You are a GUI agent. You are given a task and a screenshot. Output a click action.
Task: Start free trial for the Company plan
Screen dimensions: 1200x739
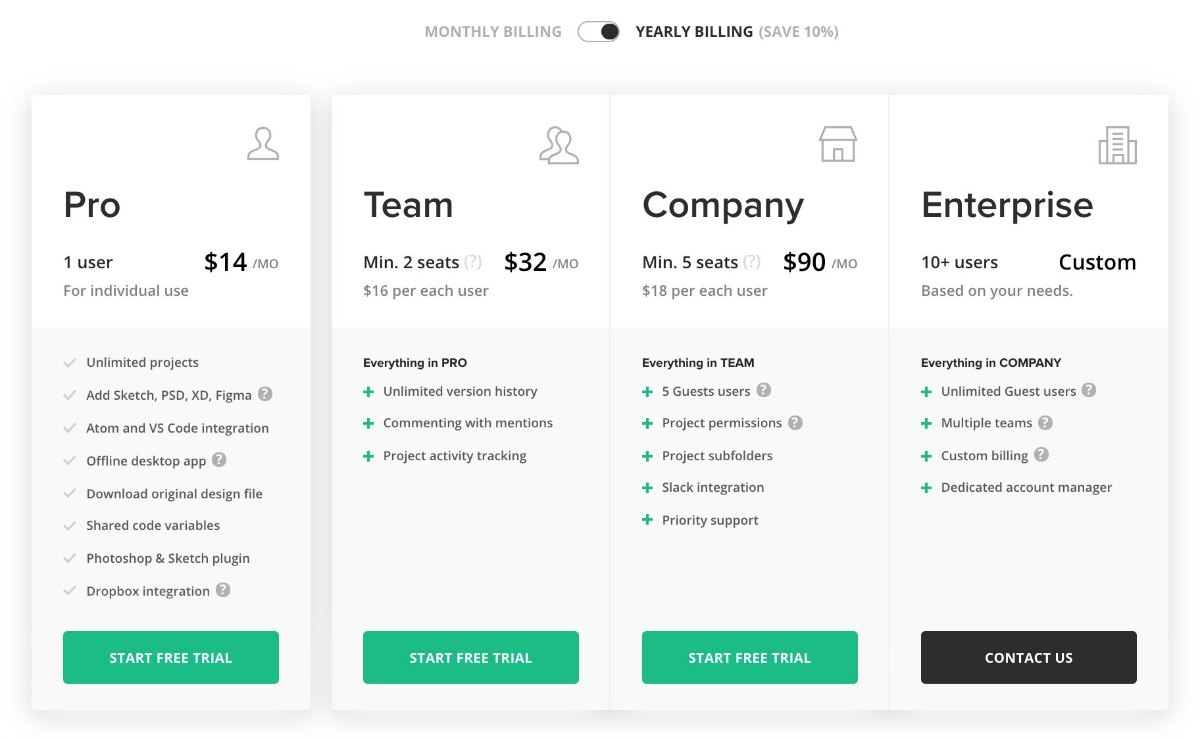(x=750, y=657)
